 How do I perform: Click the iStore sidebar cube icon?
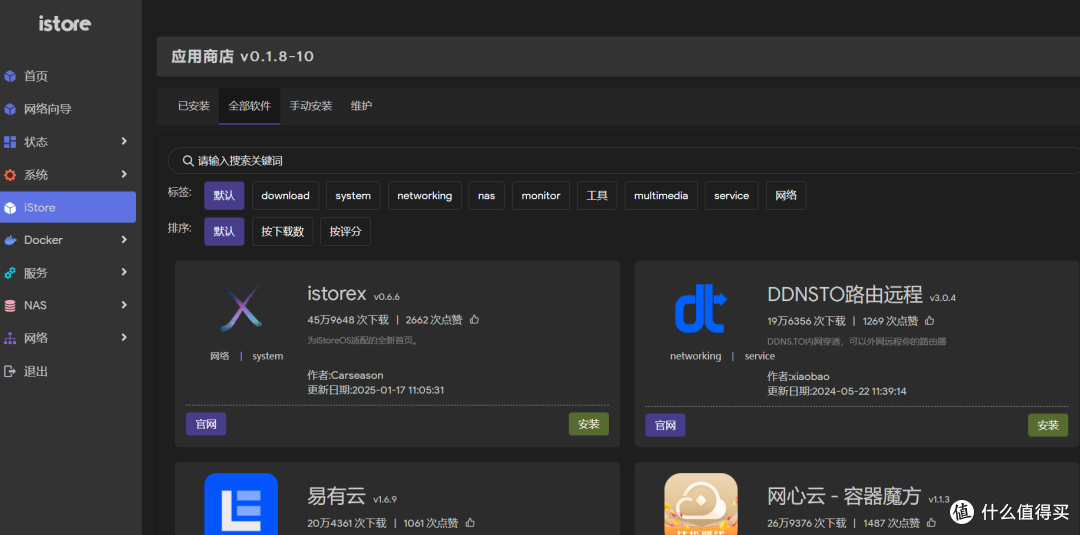[10, 207]
